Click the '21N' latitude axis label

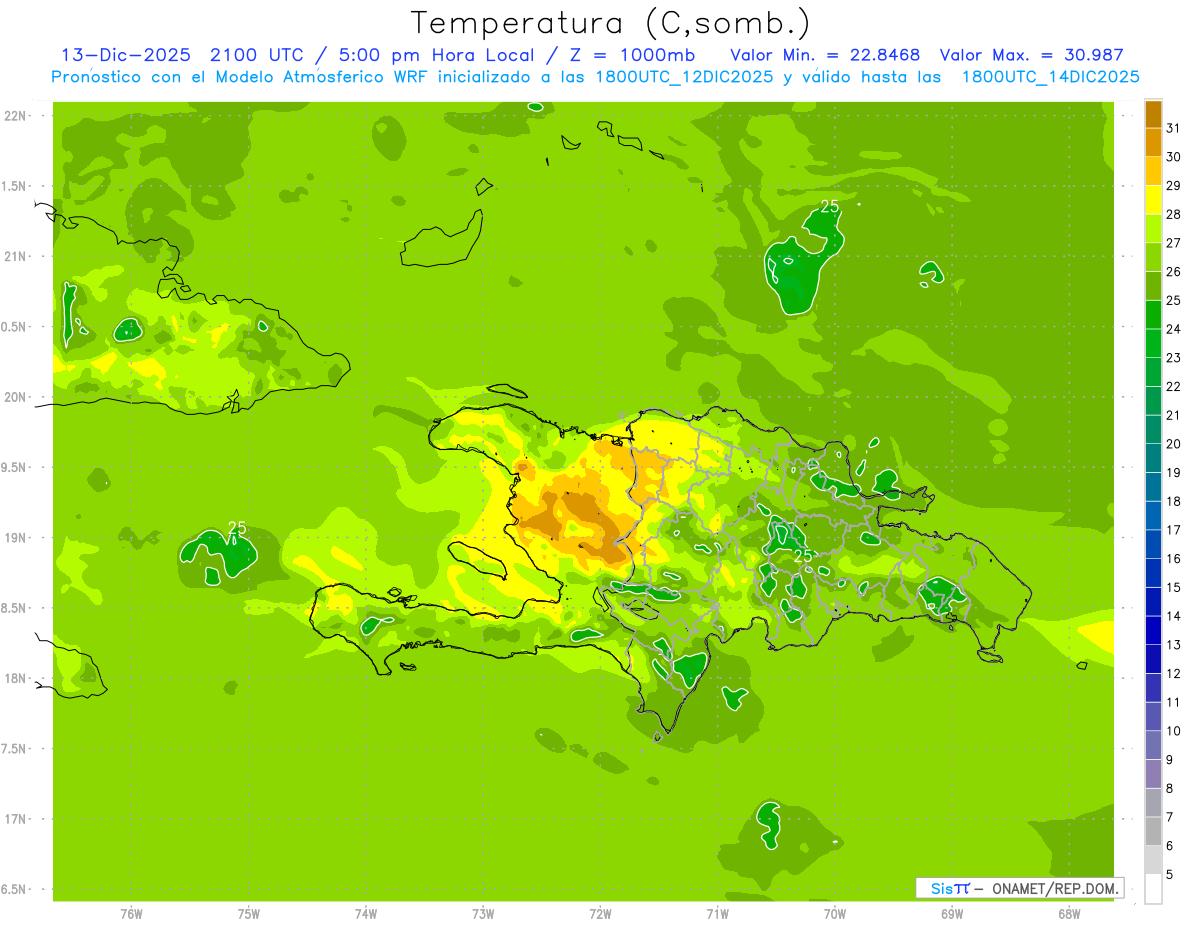pos(16,256)
